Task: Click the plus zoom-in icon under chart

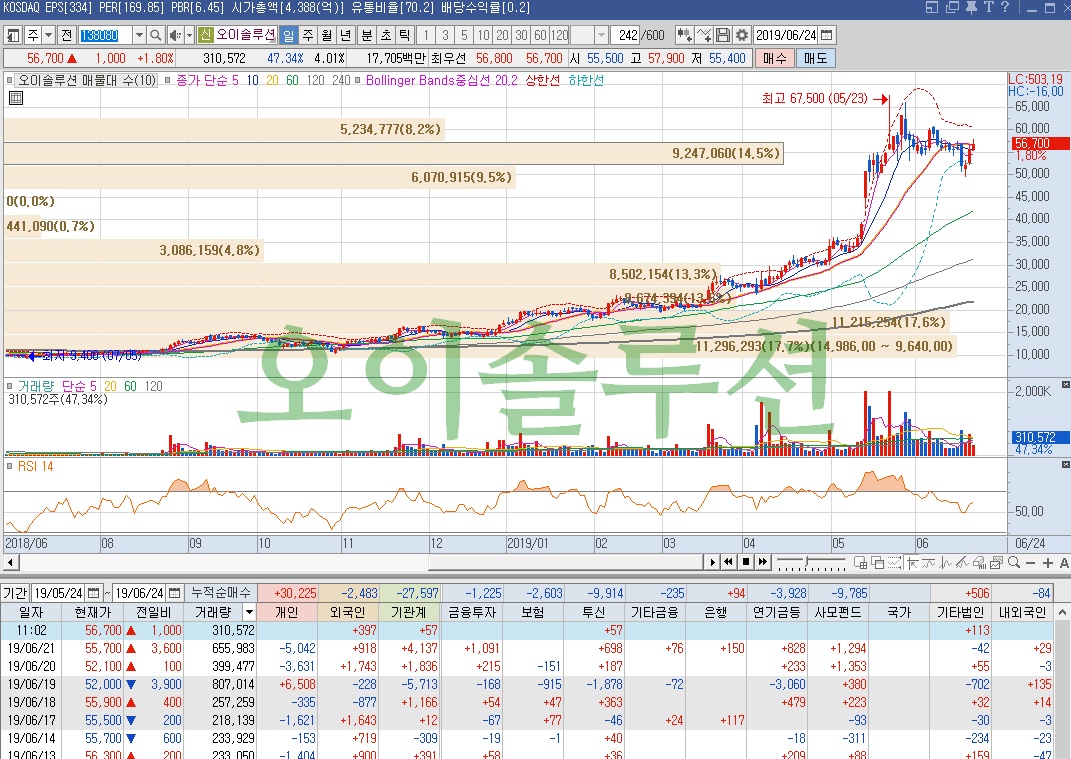Action: click(1048, 562)
